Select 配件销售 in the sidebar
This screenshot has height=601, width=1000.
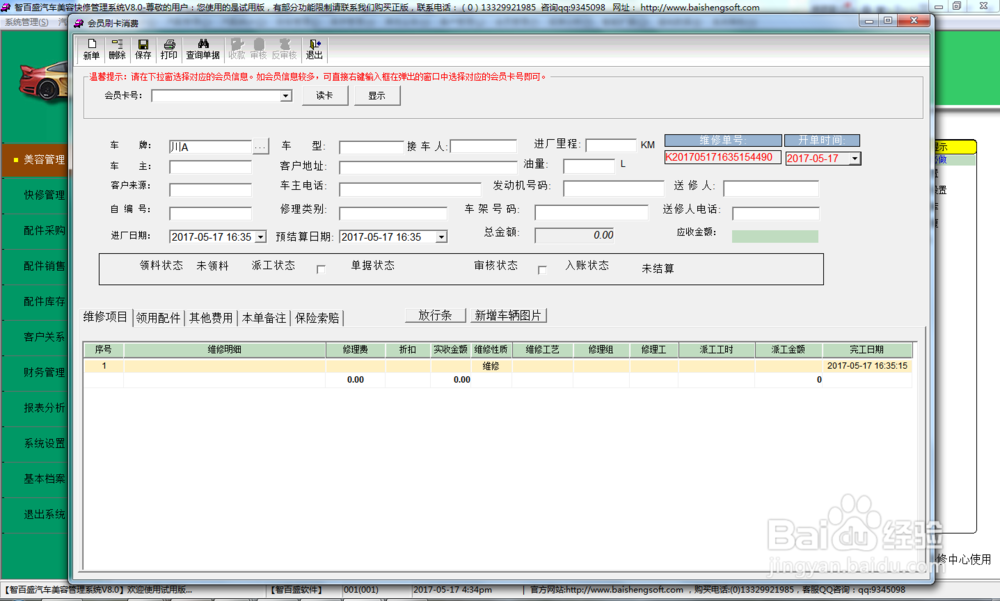37,266
